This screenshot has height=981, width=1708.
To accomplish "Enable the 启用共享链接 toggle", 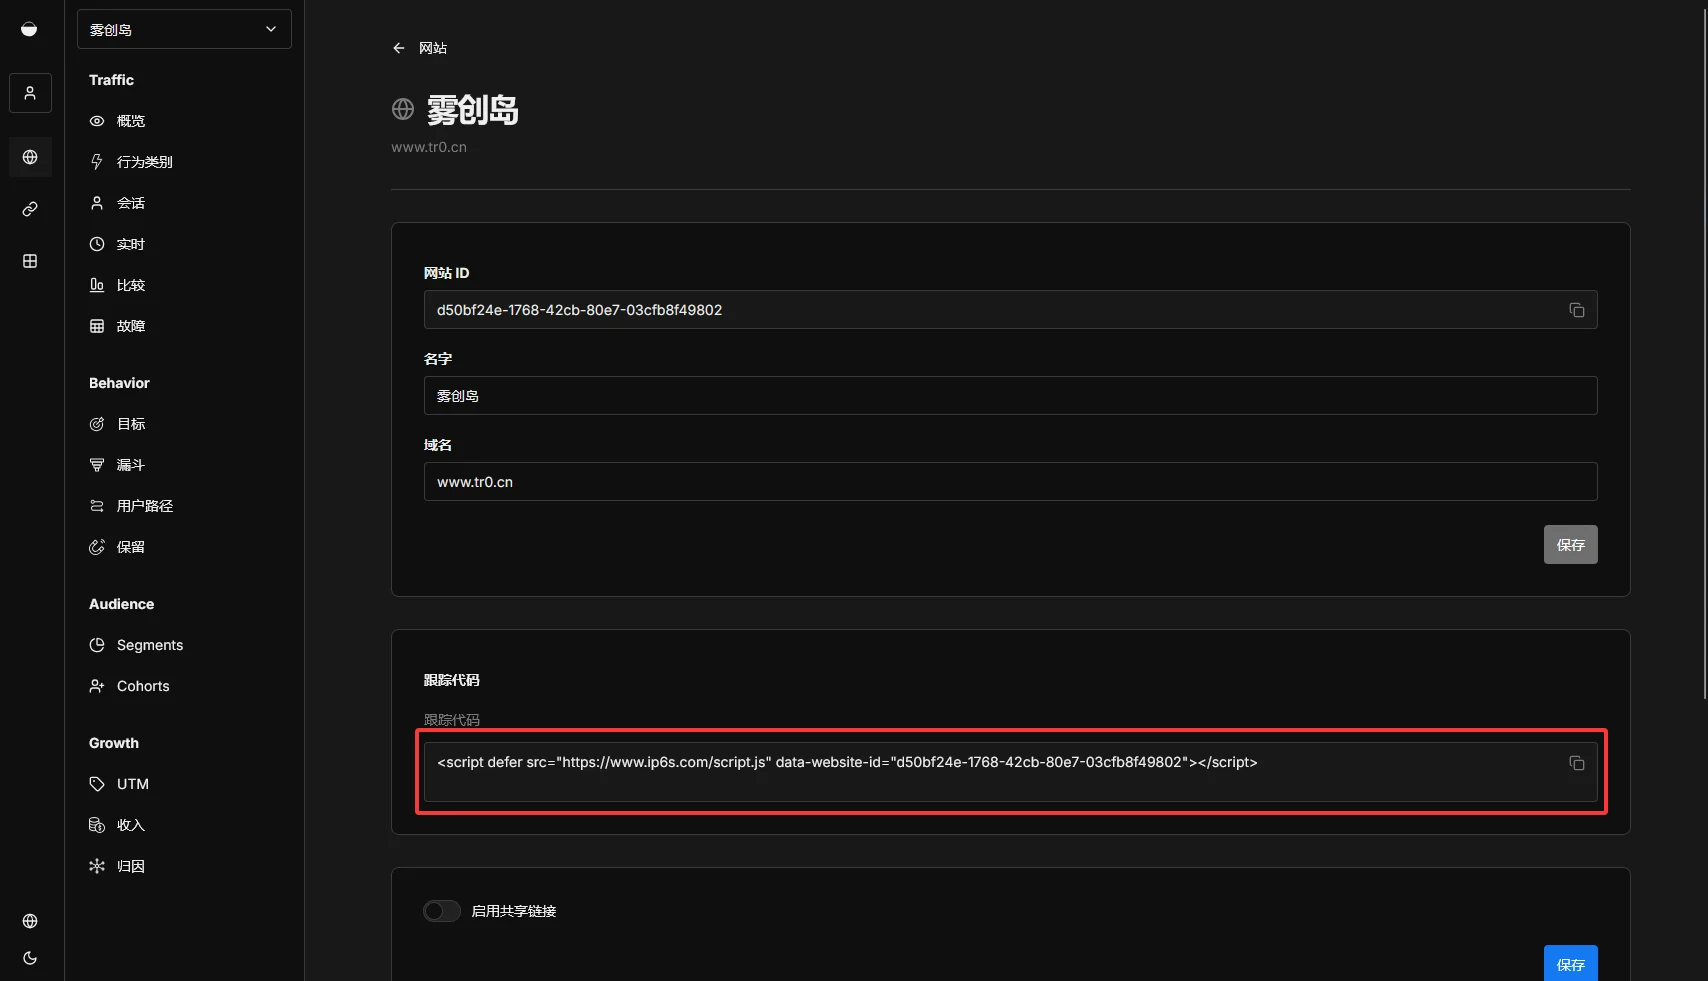I will [x=441, y=911].
